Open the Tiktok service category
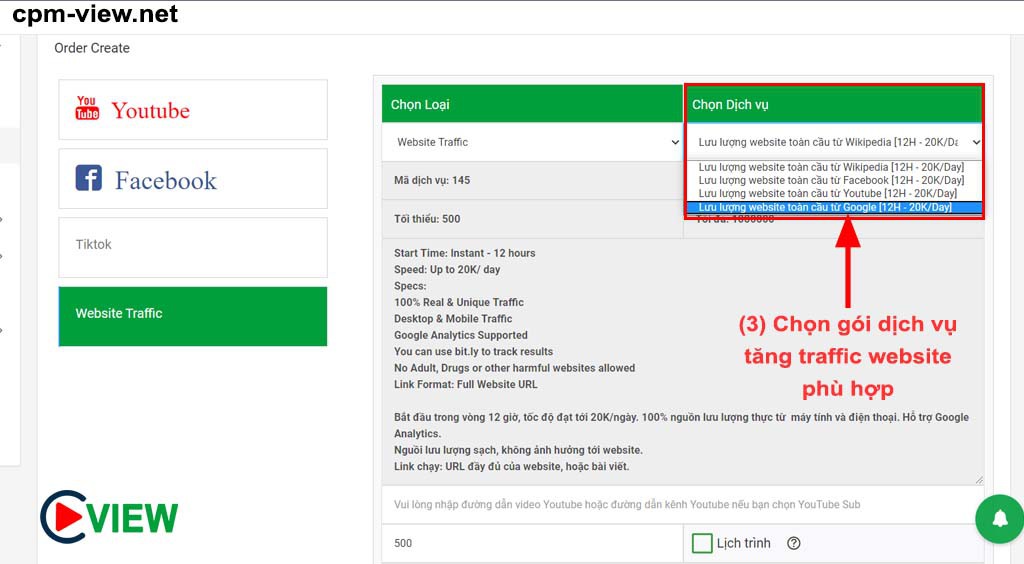The width and height of the screenshot is (1024, 564). [193, 247]
